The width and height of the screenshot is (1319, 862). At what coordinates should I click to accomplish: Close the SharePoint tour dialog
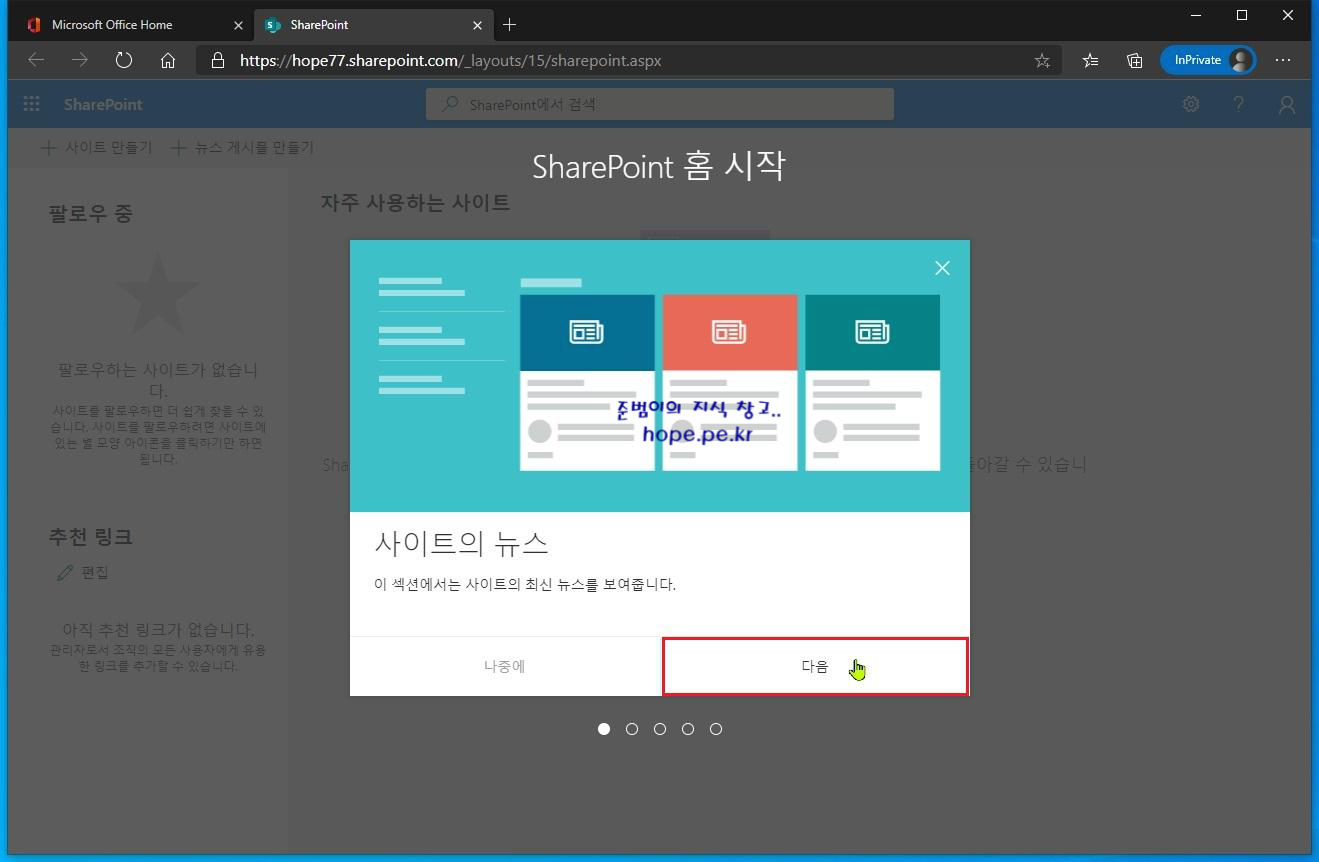tap(942, 268)
